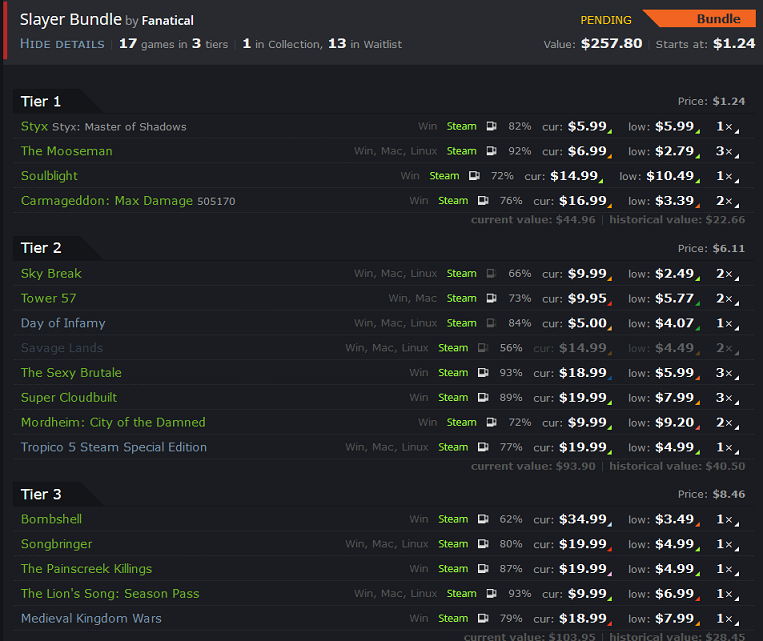Click the trading cards icon for Bombshell
763x641 pixels.
point(483,519)
